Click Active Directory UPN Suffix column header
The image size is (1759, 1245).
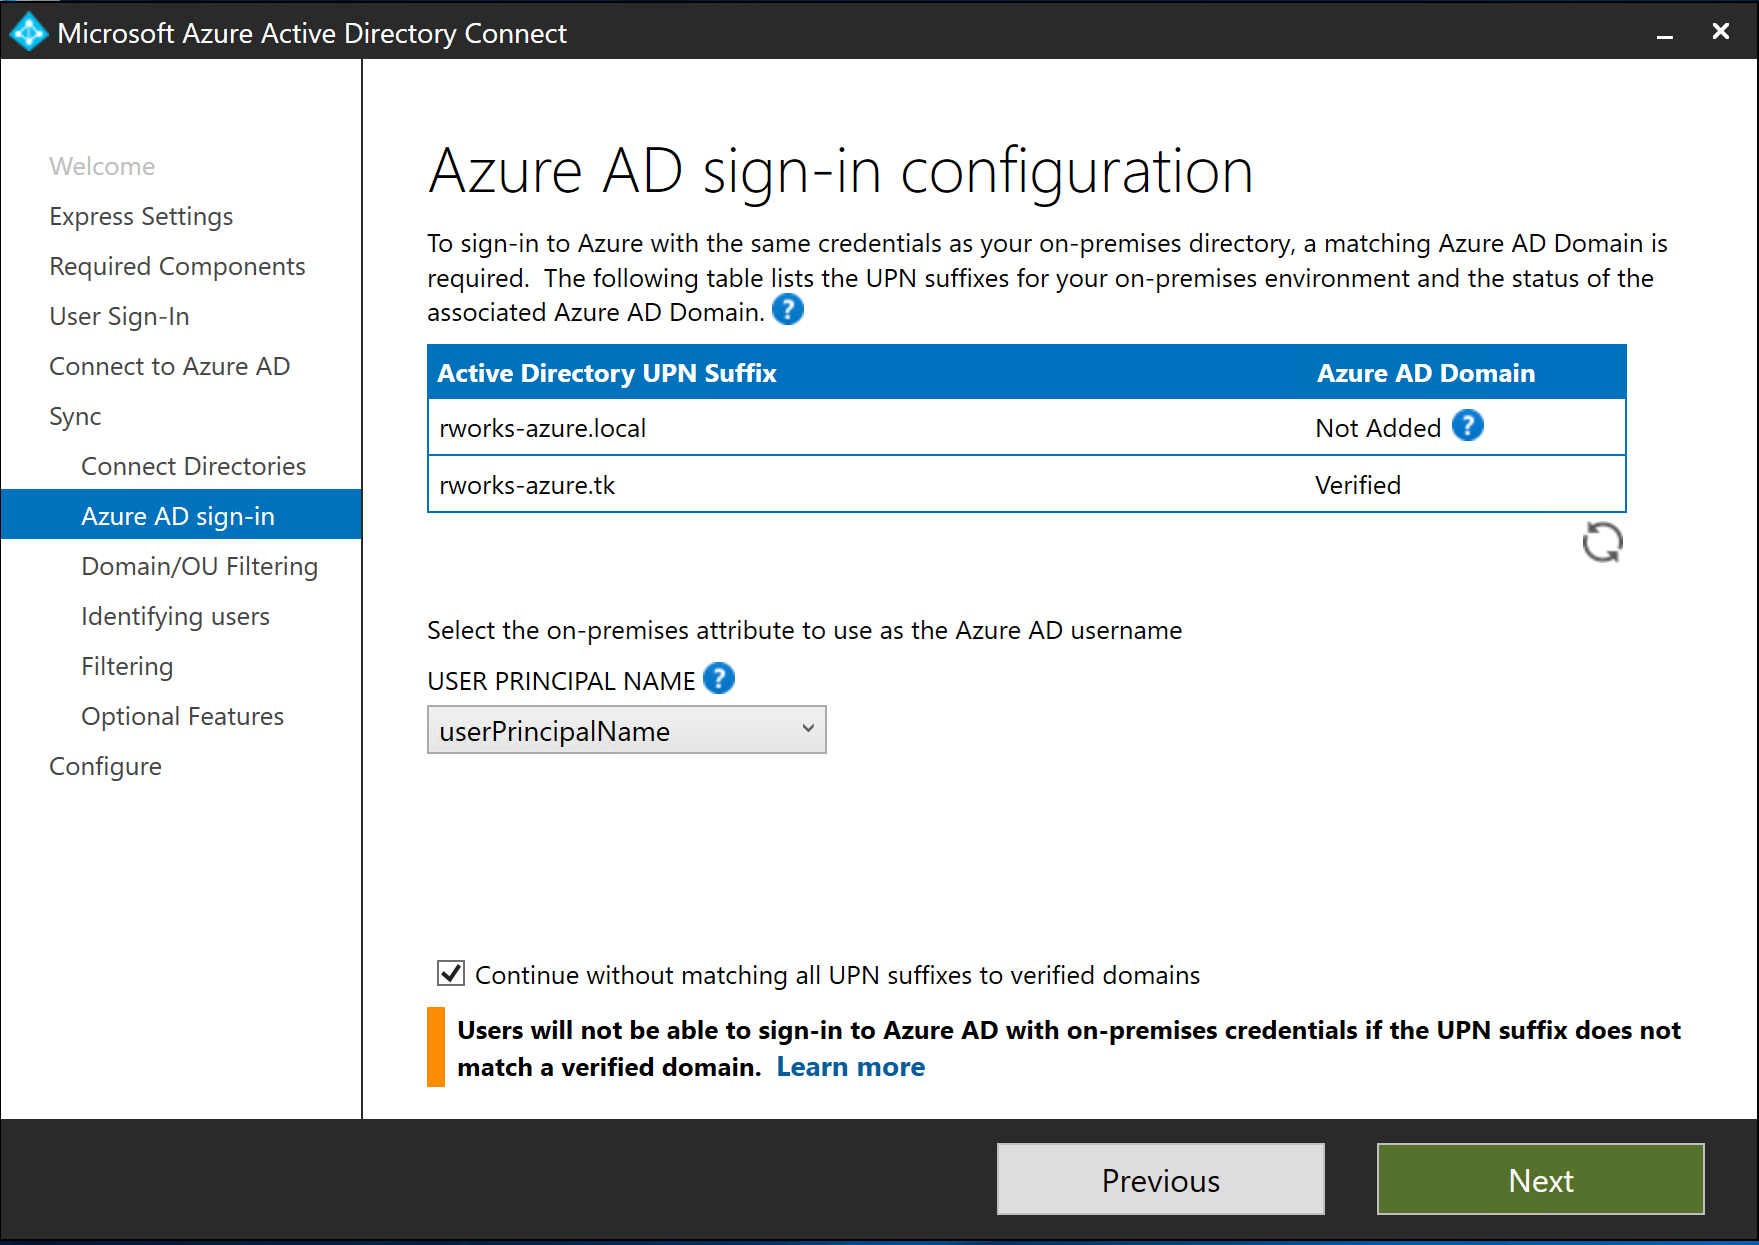coord(607,373)
